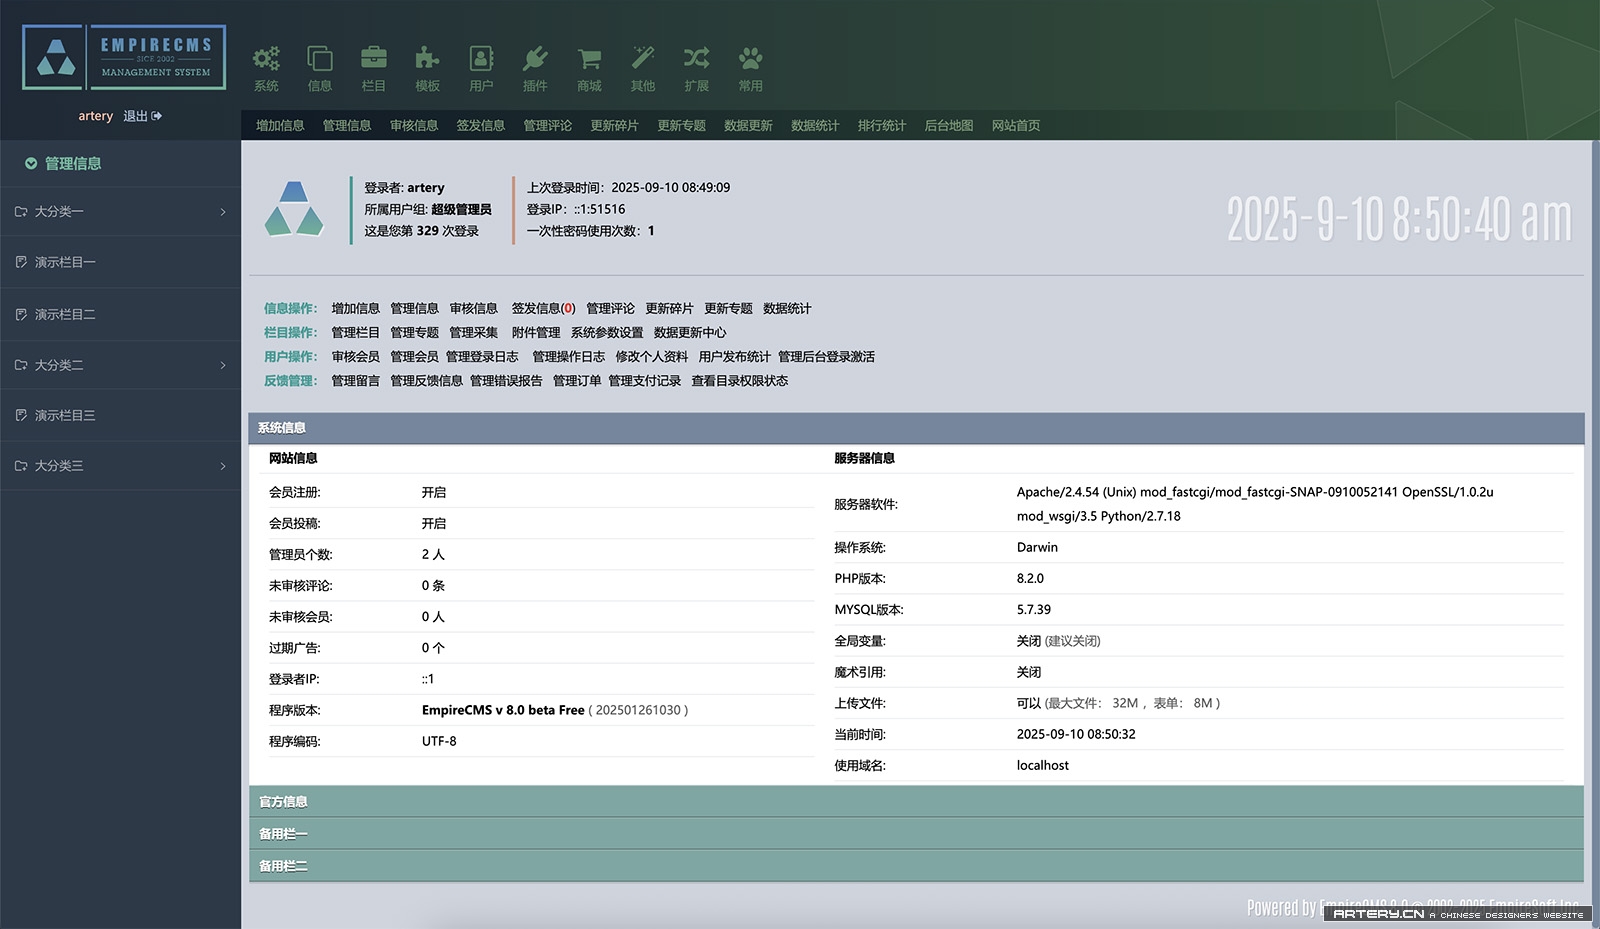Switch to the 增加信息 menu item

coord(279,125)
